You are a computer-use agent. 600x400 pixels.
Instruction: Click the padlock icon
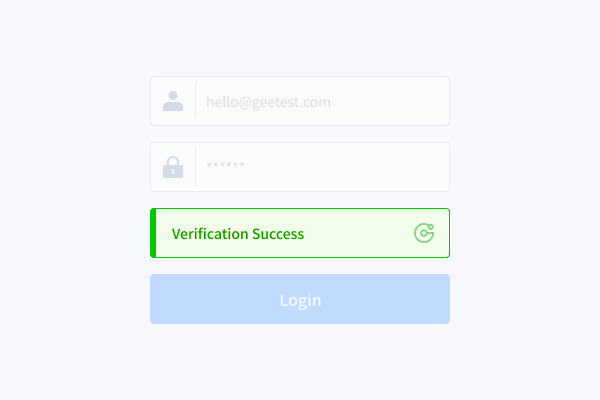[173, 167]
